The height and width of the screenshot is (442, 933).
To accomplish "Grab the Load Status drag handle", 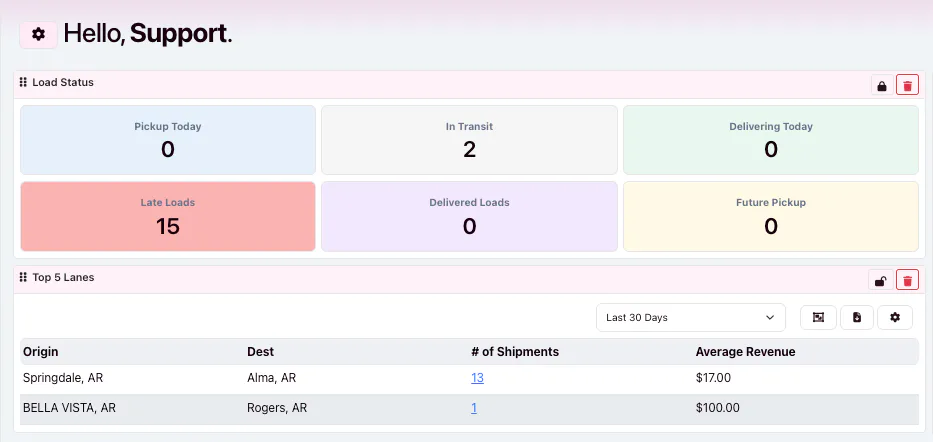I will pos(23,82).
